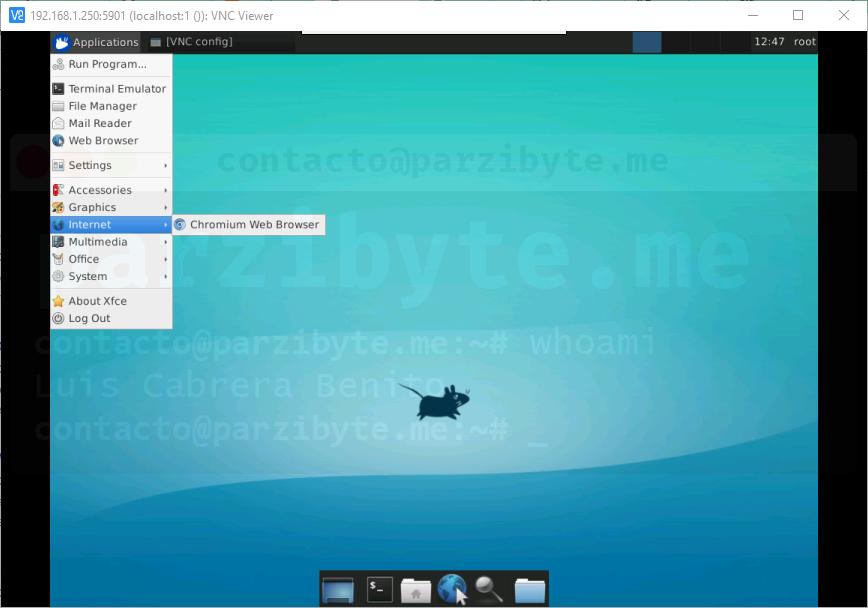Screen dimensions: 868x608
Task: Click the Applications button in the panel
Action: tap(96, 42)
